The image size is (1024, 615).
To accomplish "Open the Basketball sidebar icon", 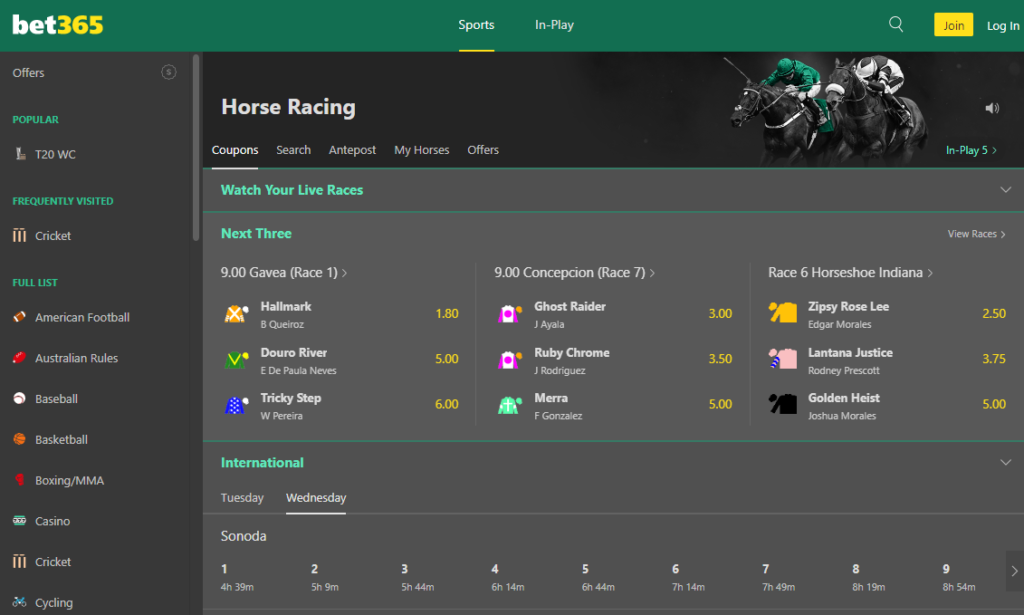I will [19, 439].
